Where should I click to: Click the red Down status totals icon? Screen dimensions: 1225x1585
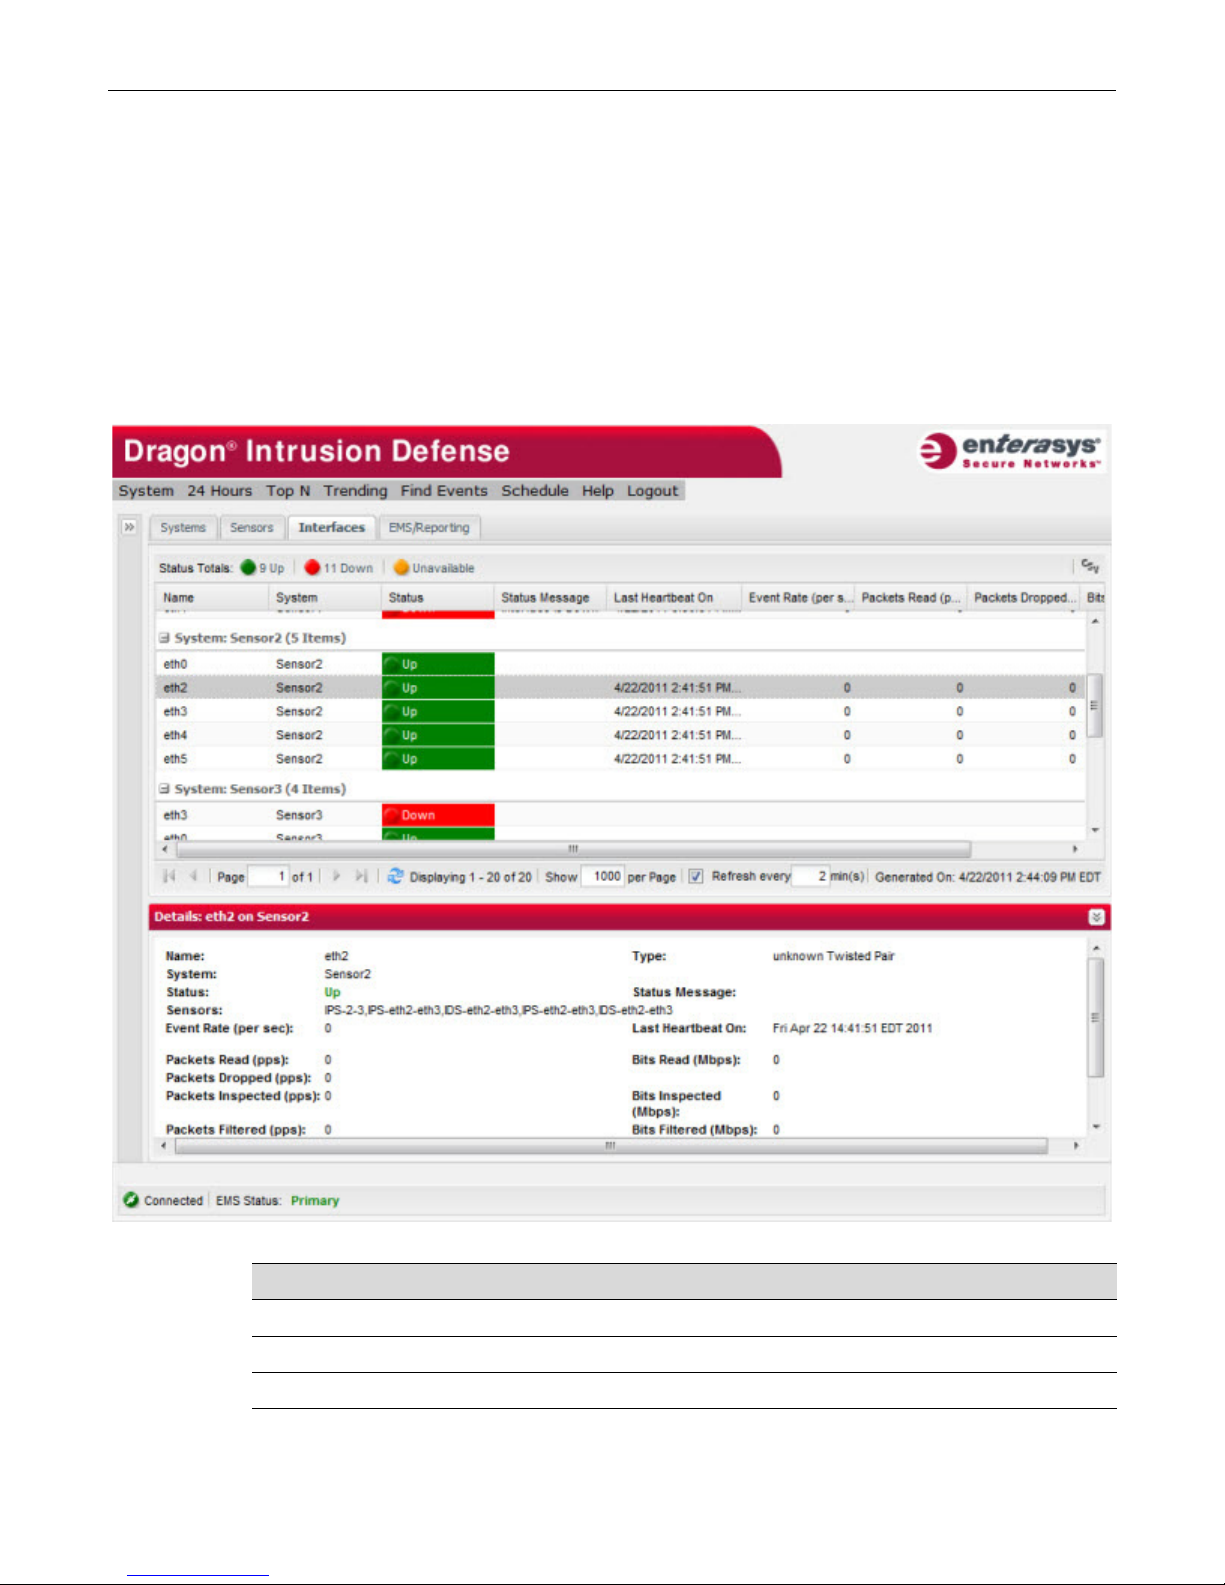[x=312, y=567]
